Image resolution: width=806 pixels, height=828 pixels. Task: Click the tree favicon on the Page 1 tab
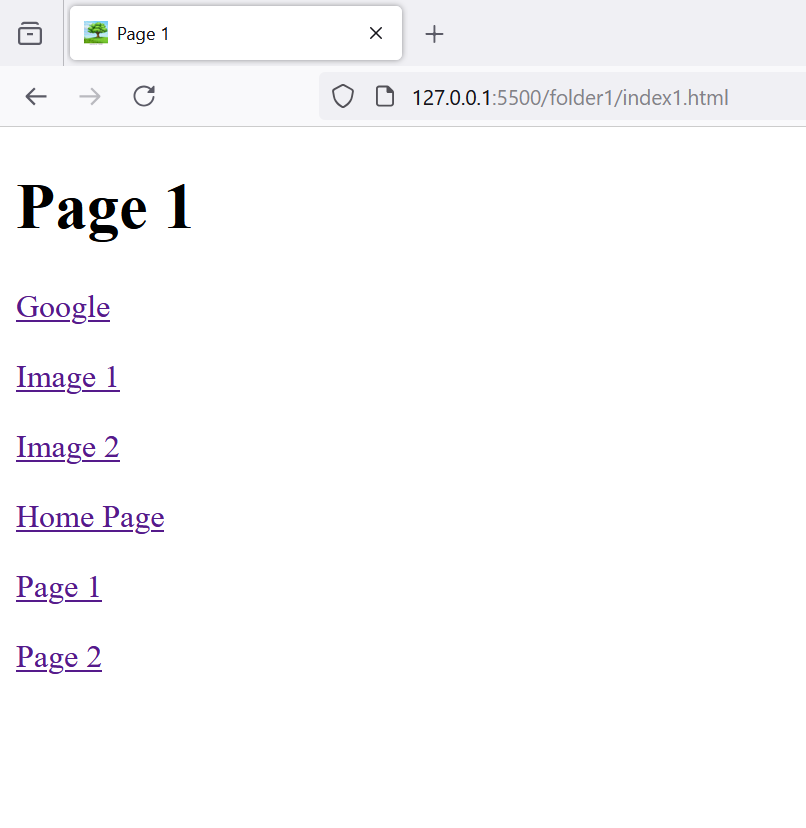click(96, 33)
